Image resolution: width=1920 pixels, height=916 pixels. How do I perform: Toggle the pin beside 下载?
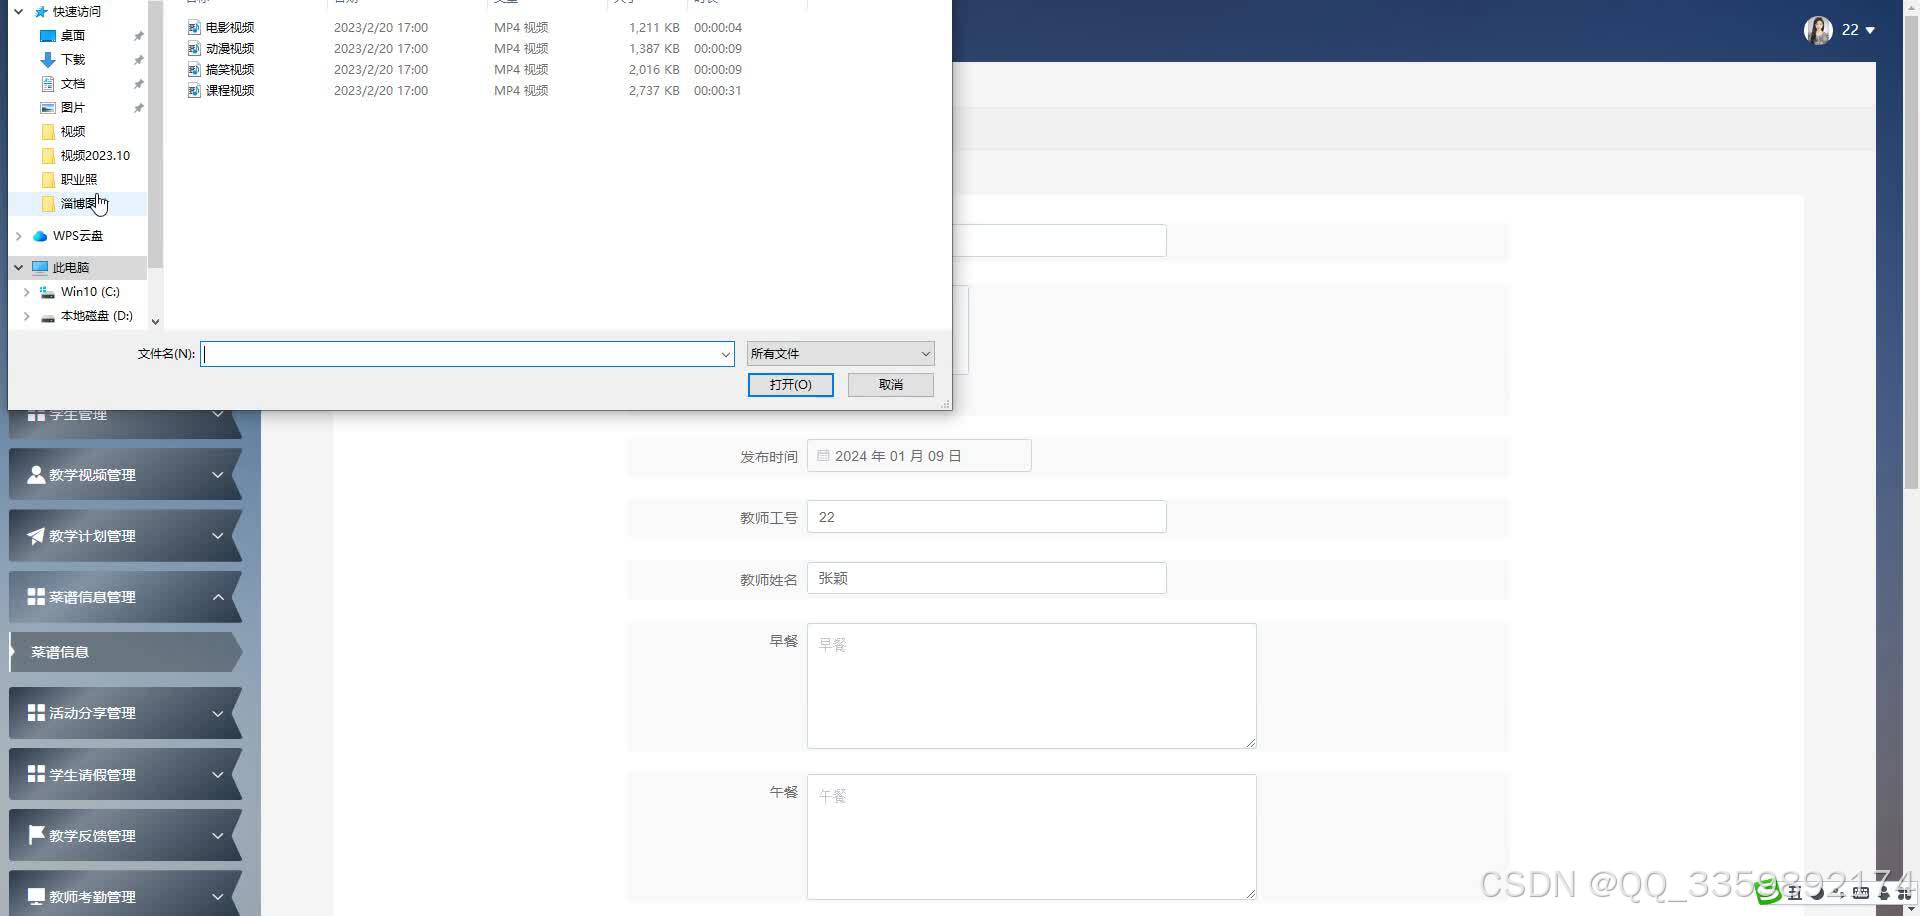click(x=139, y=60)
